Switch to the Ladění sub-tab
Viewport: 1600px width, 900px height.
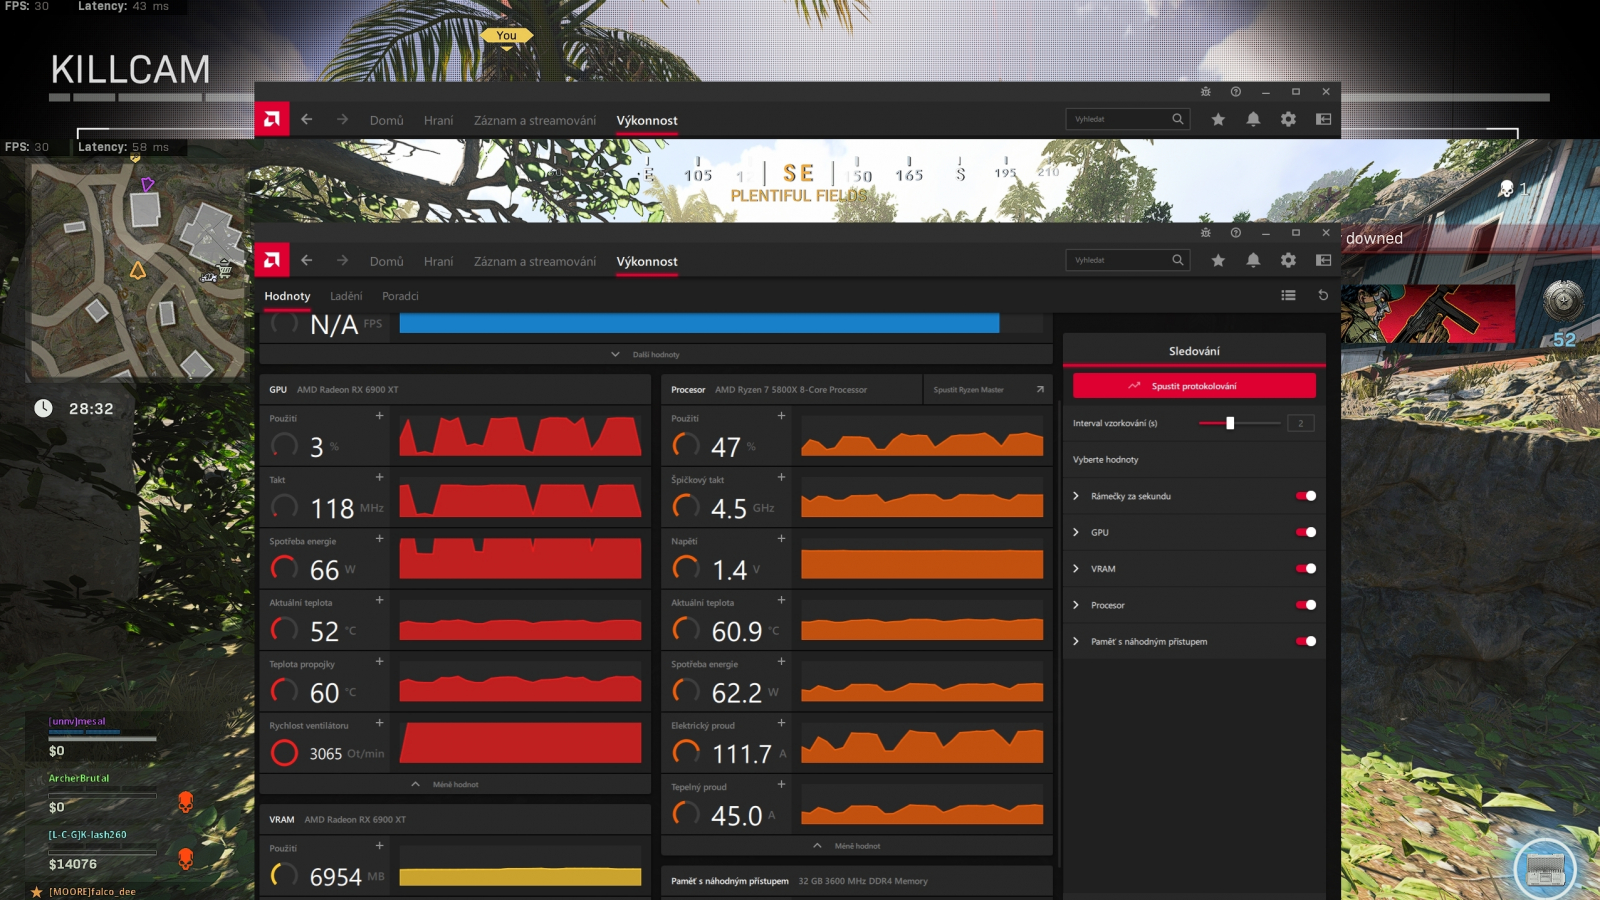(346, 296)
